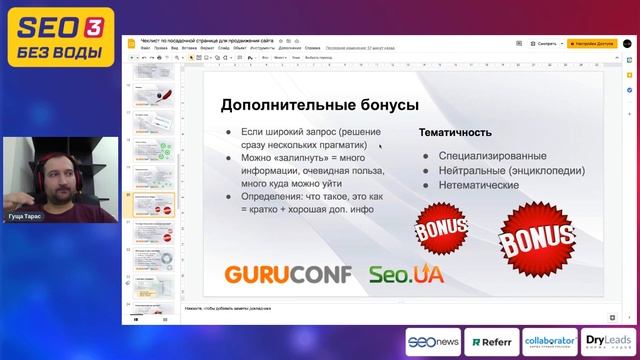Expand side panel chevron at bottom right
The height and width of the screenshot is (360, 640).
629,318
